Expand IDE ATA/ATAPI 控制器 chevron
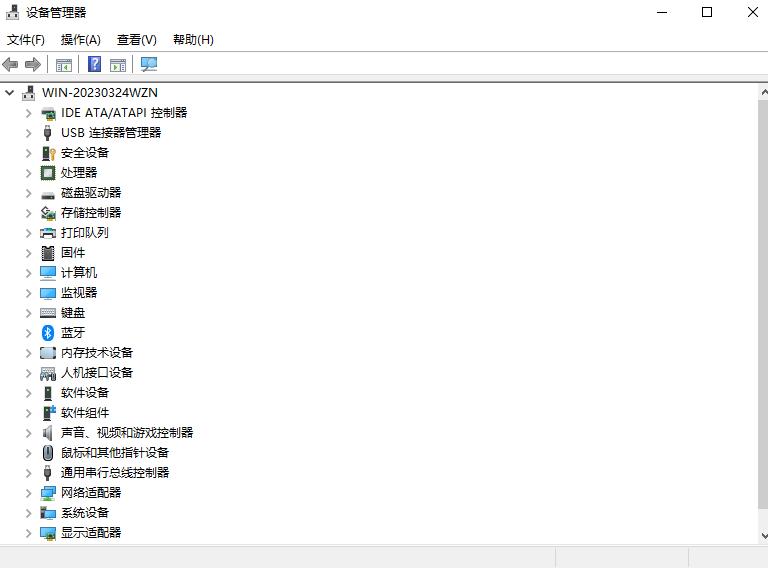The width and height of the screenshot is (768, 568). point(28,113)
